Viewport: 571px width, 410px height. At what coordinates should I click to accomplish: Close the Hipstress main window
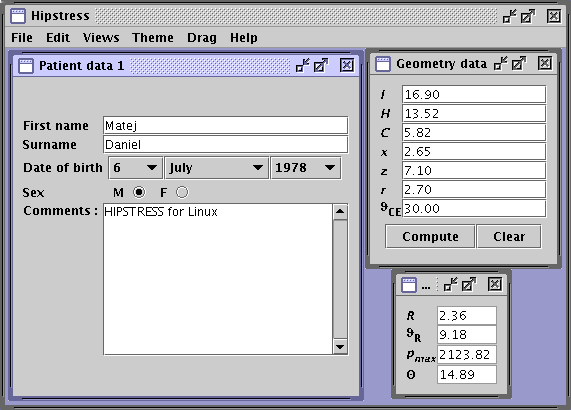point(554,16)
